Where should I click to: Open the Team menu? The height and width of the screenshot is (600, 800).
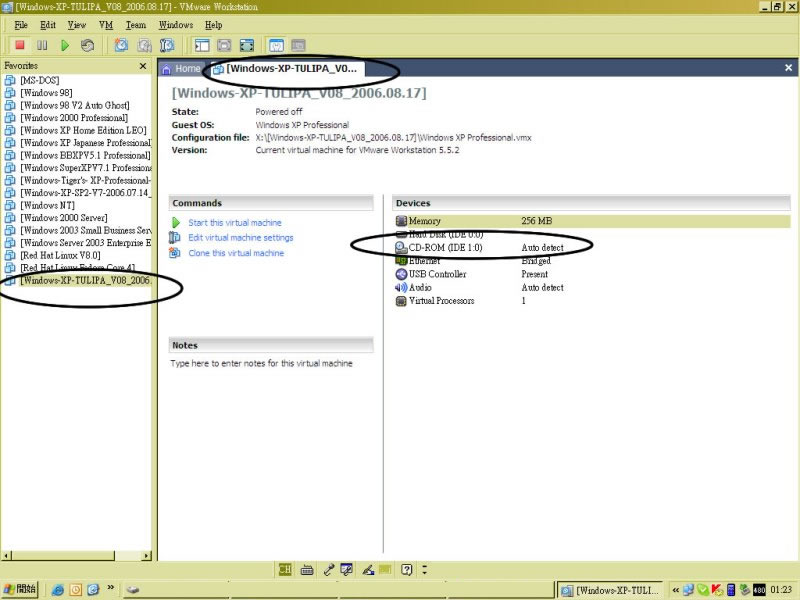tap(136, 25)
